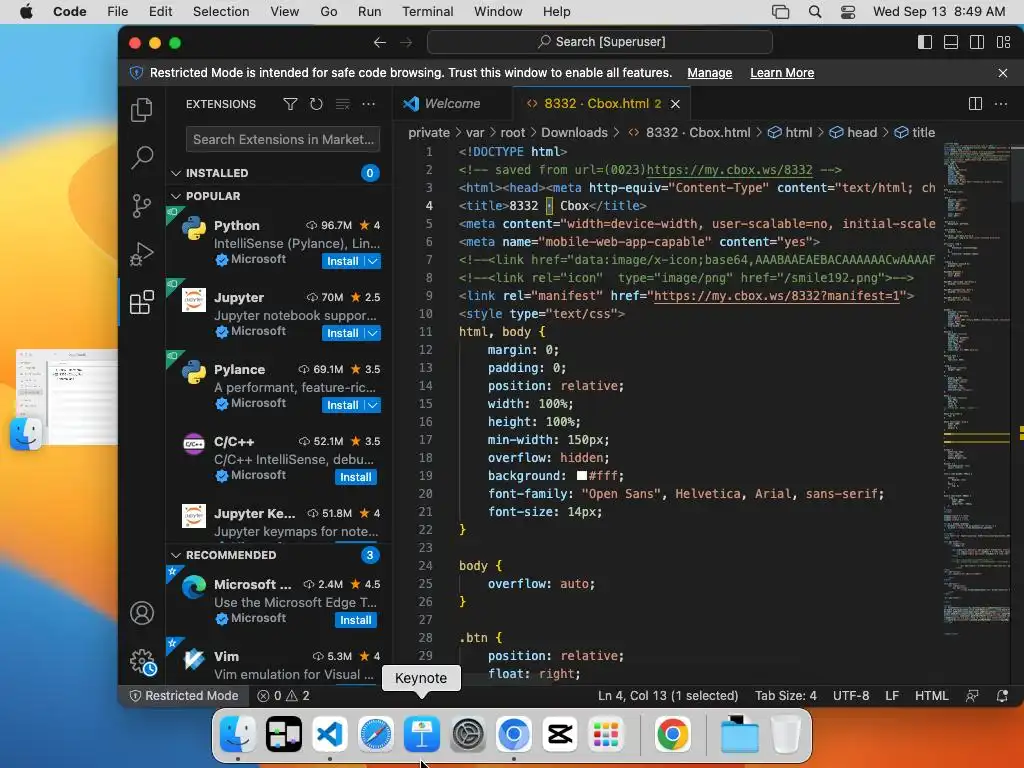
Task: Go back using the left arrow
Action: (x=379, y=42)
